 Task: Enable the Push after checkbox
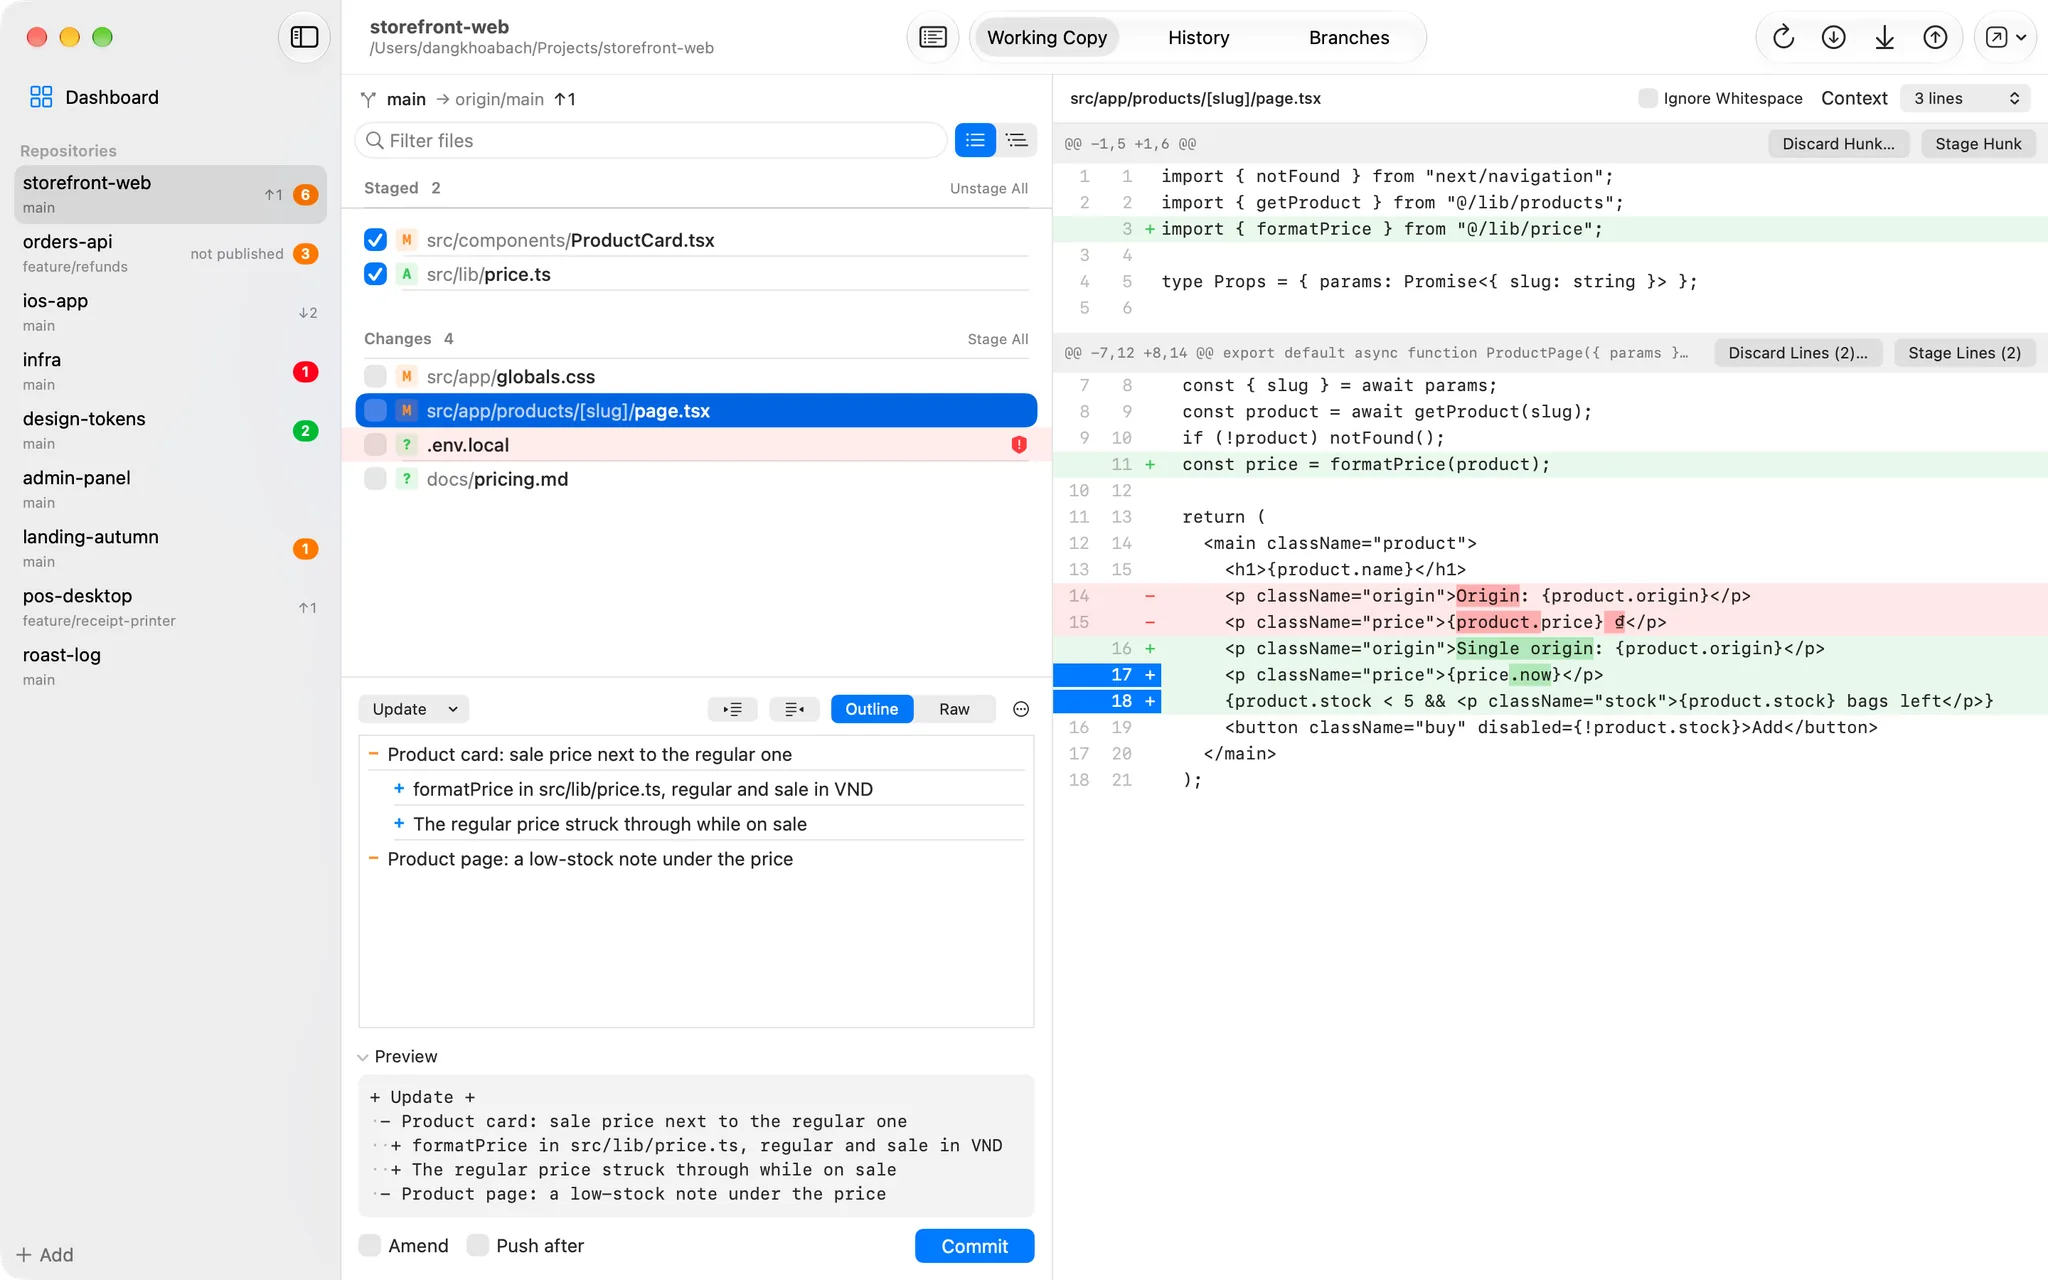[x=478, y=1245]
